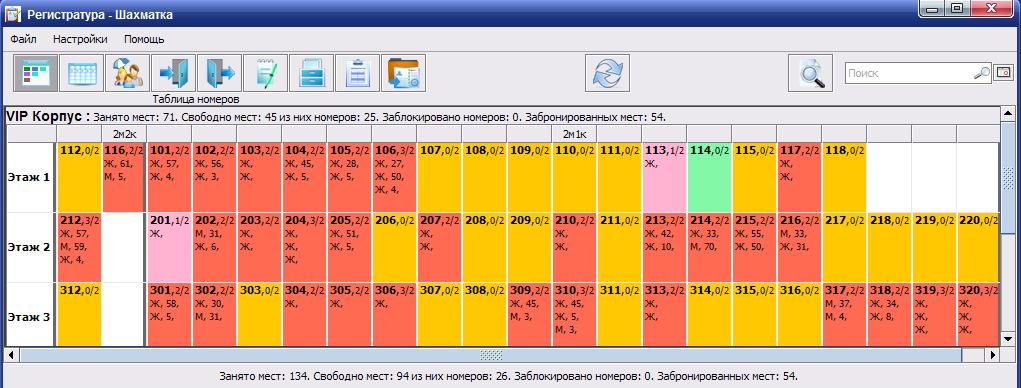Click the refresh arrows button
Screen dimensions: 1021x388
click(x=608, y=73)
